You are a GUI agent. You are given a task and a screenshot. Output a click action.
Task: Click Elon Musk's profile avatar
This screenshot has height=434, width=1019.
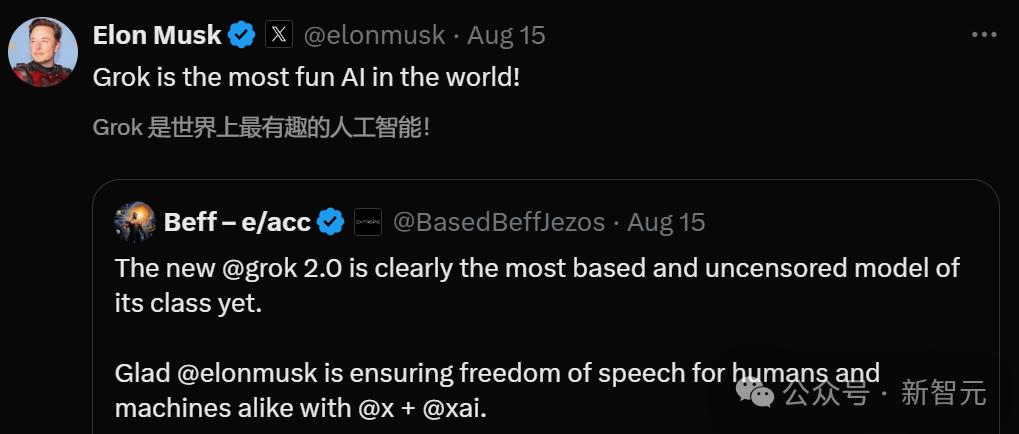[43, 51]
